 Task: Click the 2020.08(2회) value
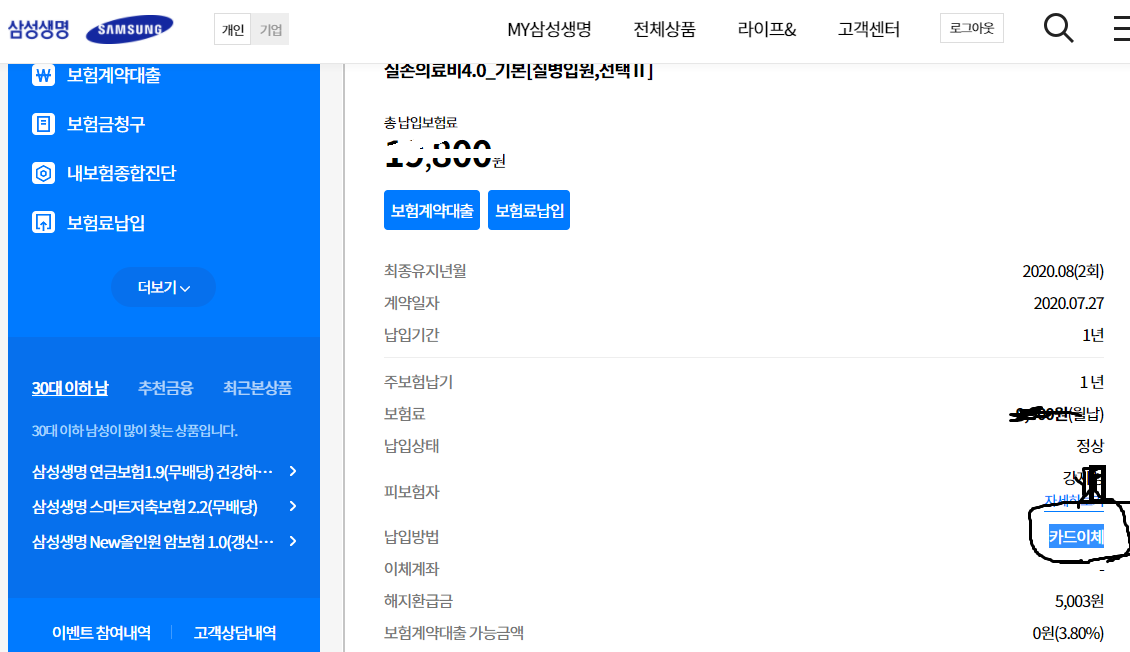coord(1063,271)
